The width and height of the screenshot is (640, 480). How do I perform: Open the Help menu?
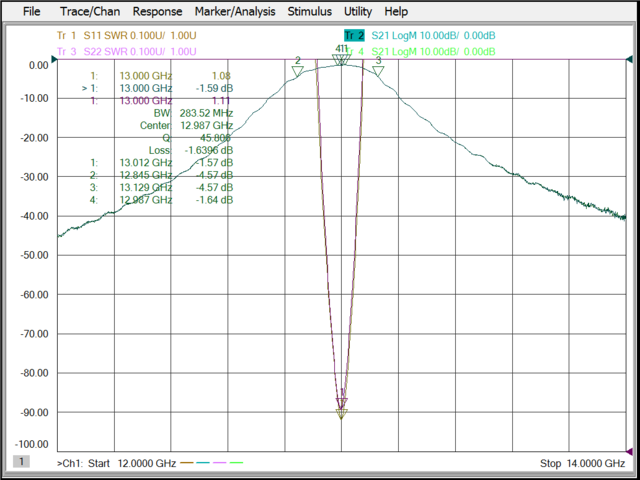396,11
